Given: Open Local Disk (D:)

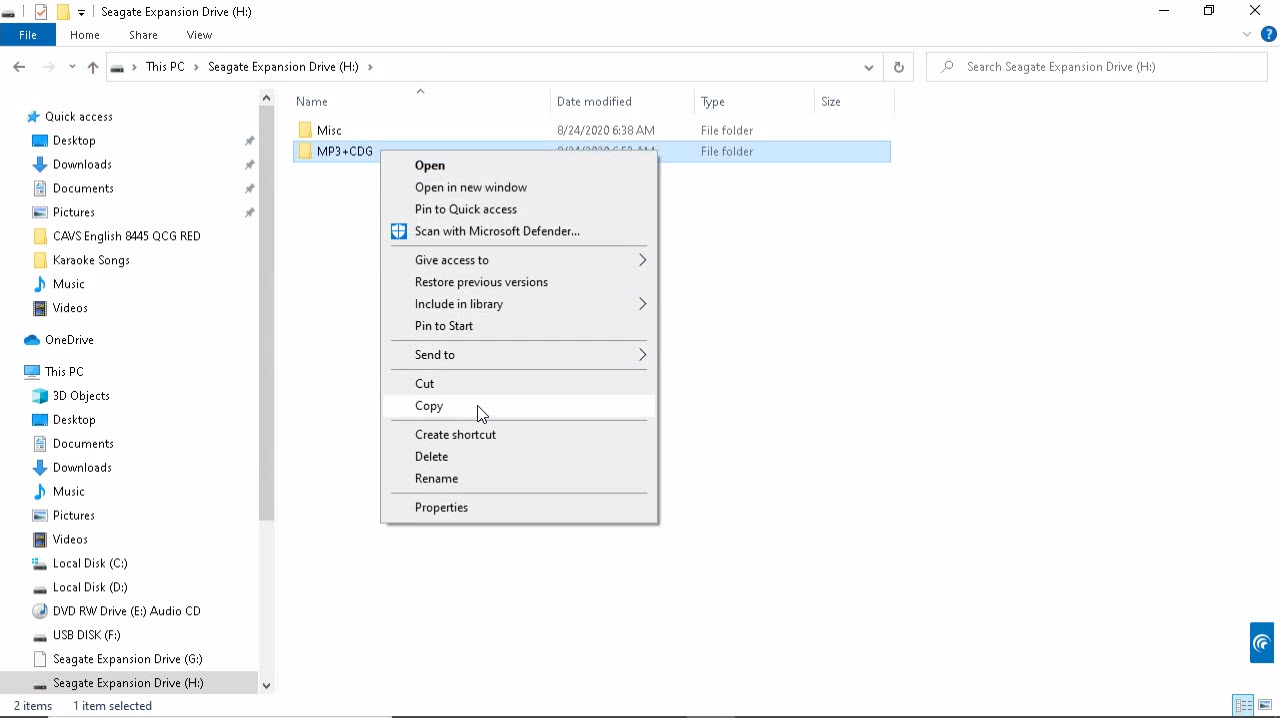Looking at the screenshot, I should click(x=90, y=588).
